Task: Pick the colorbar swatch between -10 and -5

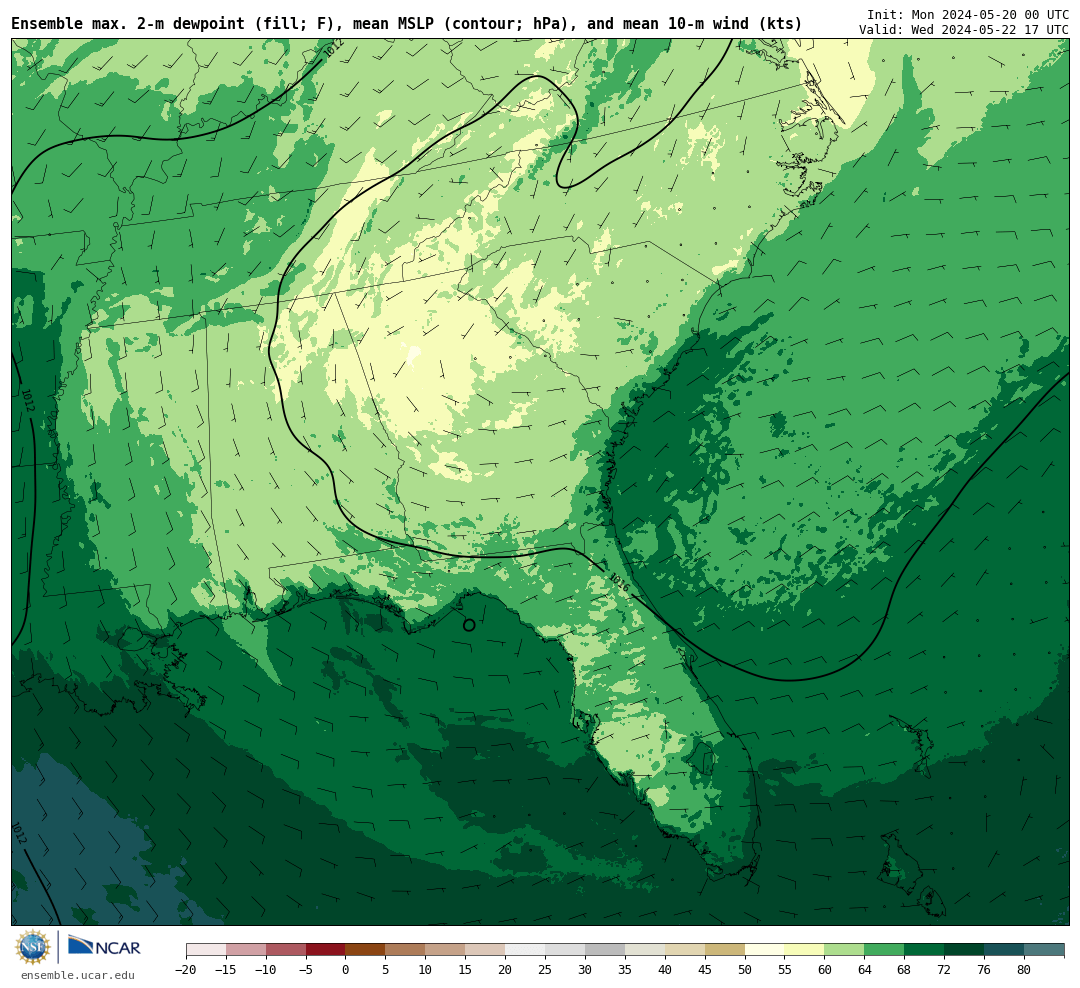Action: click(286, 950)
